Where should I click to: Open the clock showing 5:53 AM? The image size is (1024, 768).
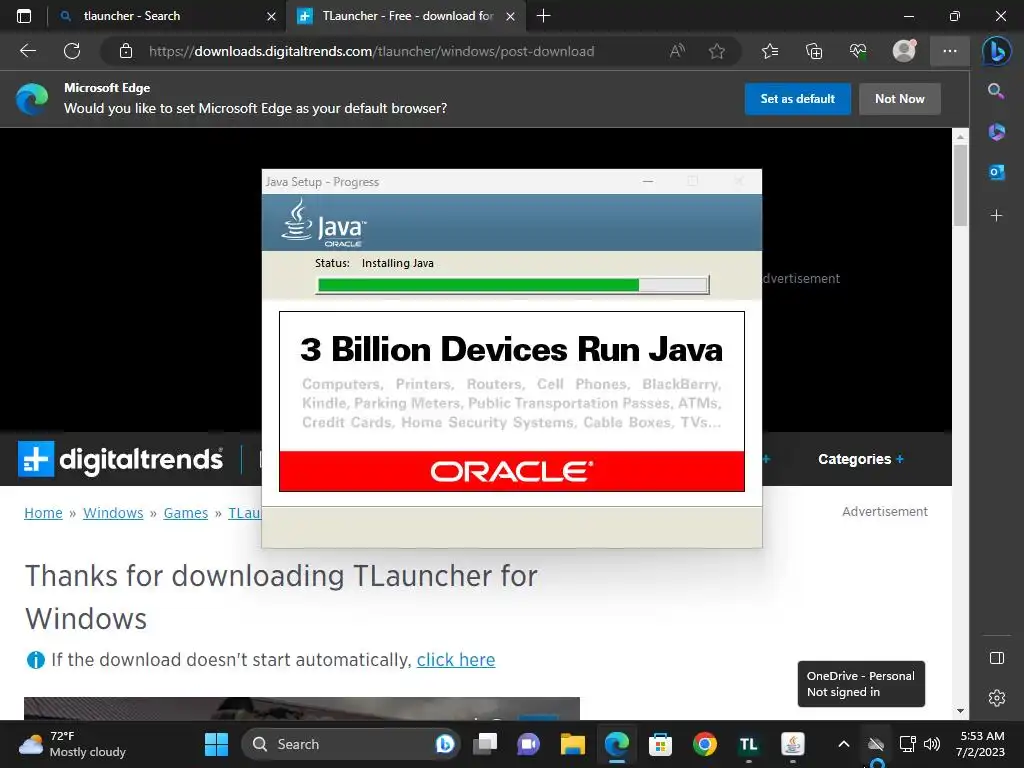coord(980,744)
